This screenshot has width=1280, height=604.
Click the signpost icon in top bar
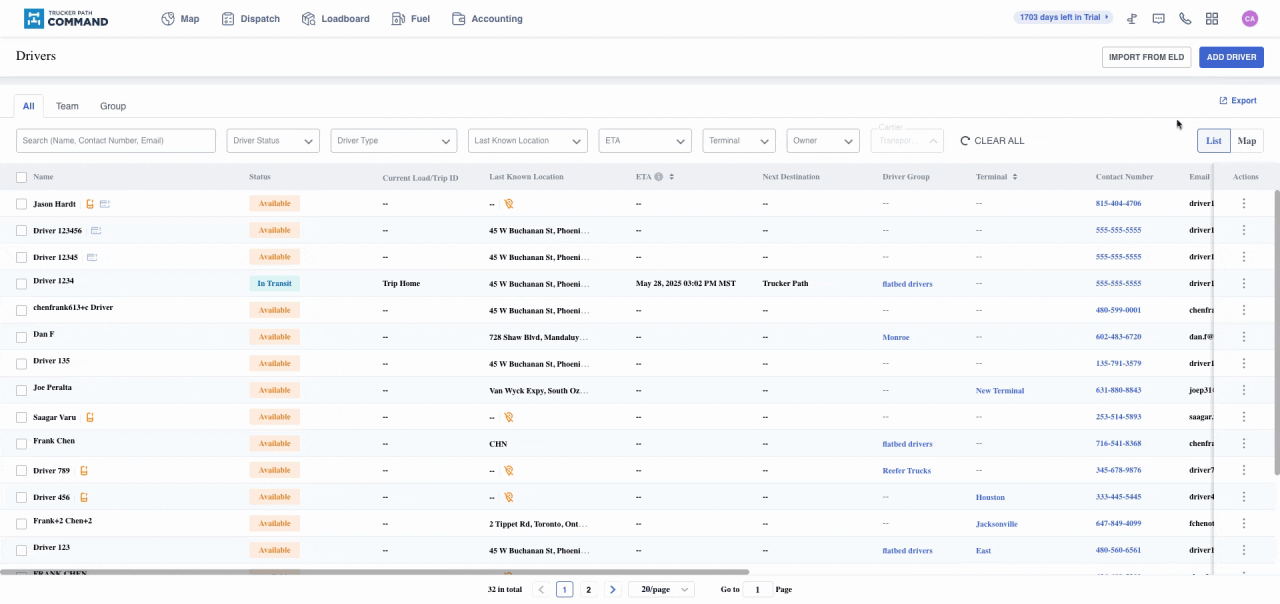(x=1132, y=19)
